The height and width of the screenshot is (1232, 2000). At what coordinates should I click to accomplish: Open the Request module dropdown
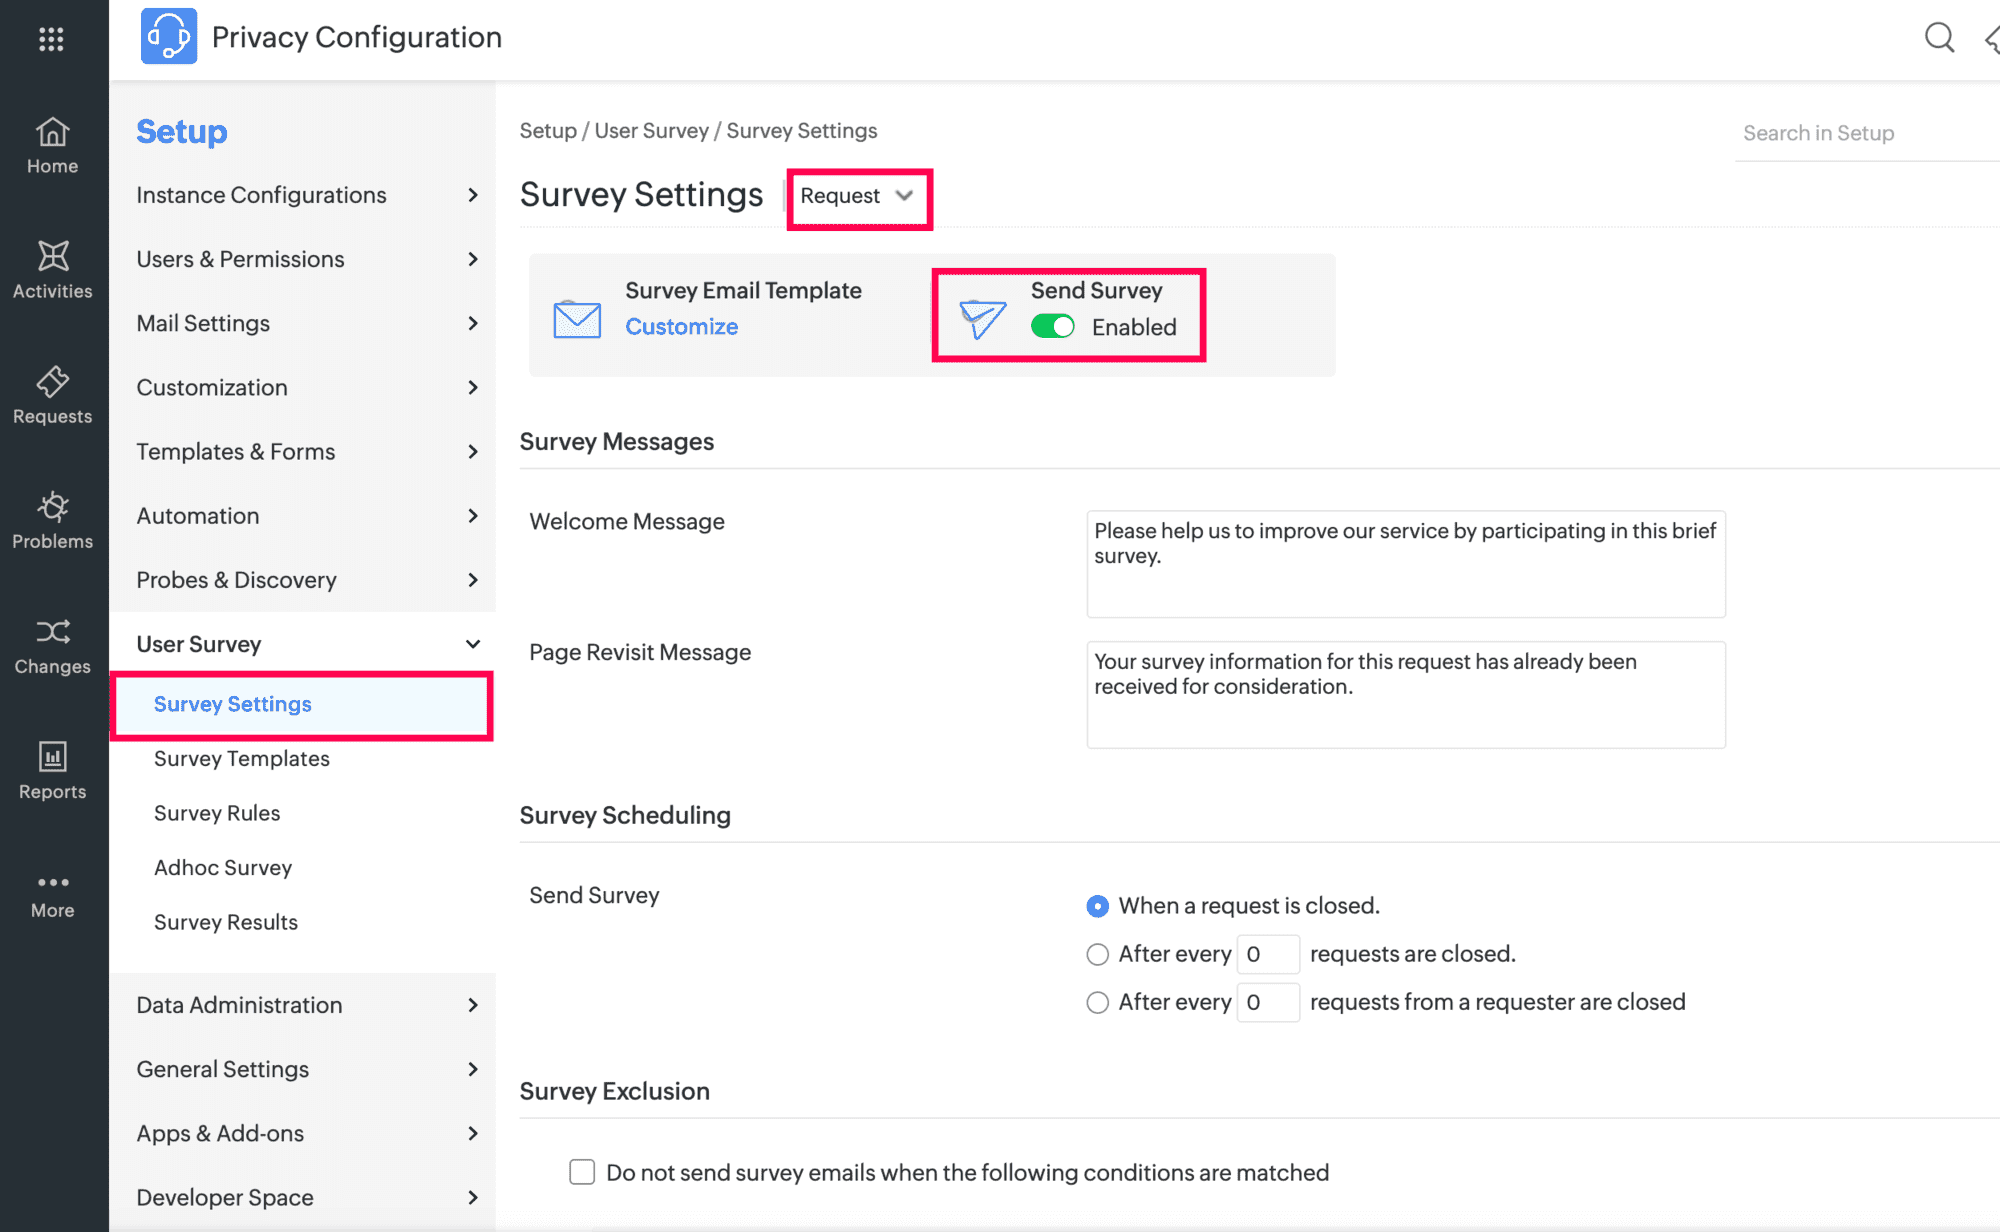tap(858, 196)
